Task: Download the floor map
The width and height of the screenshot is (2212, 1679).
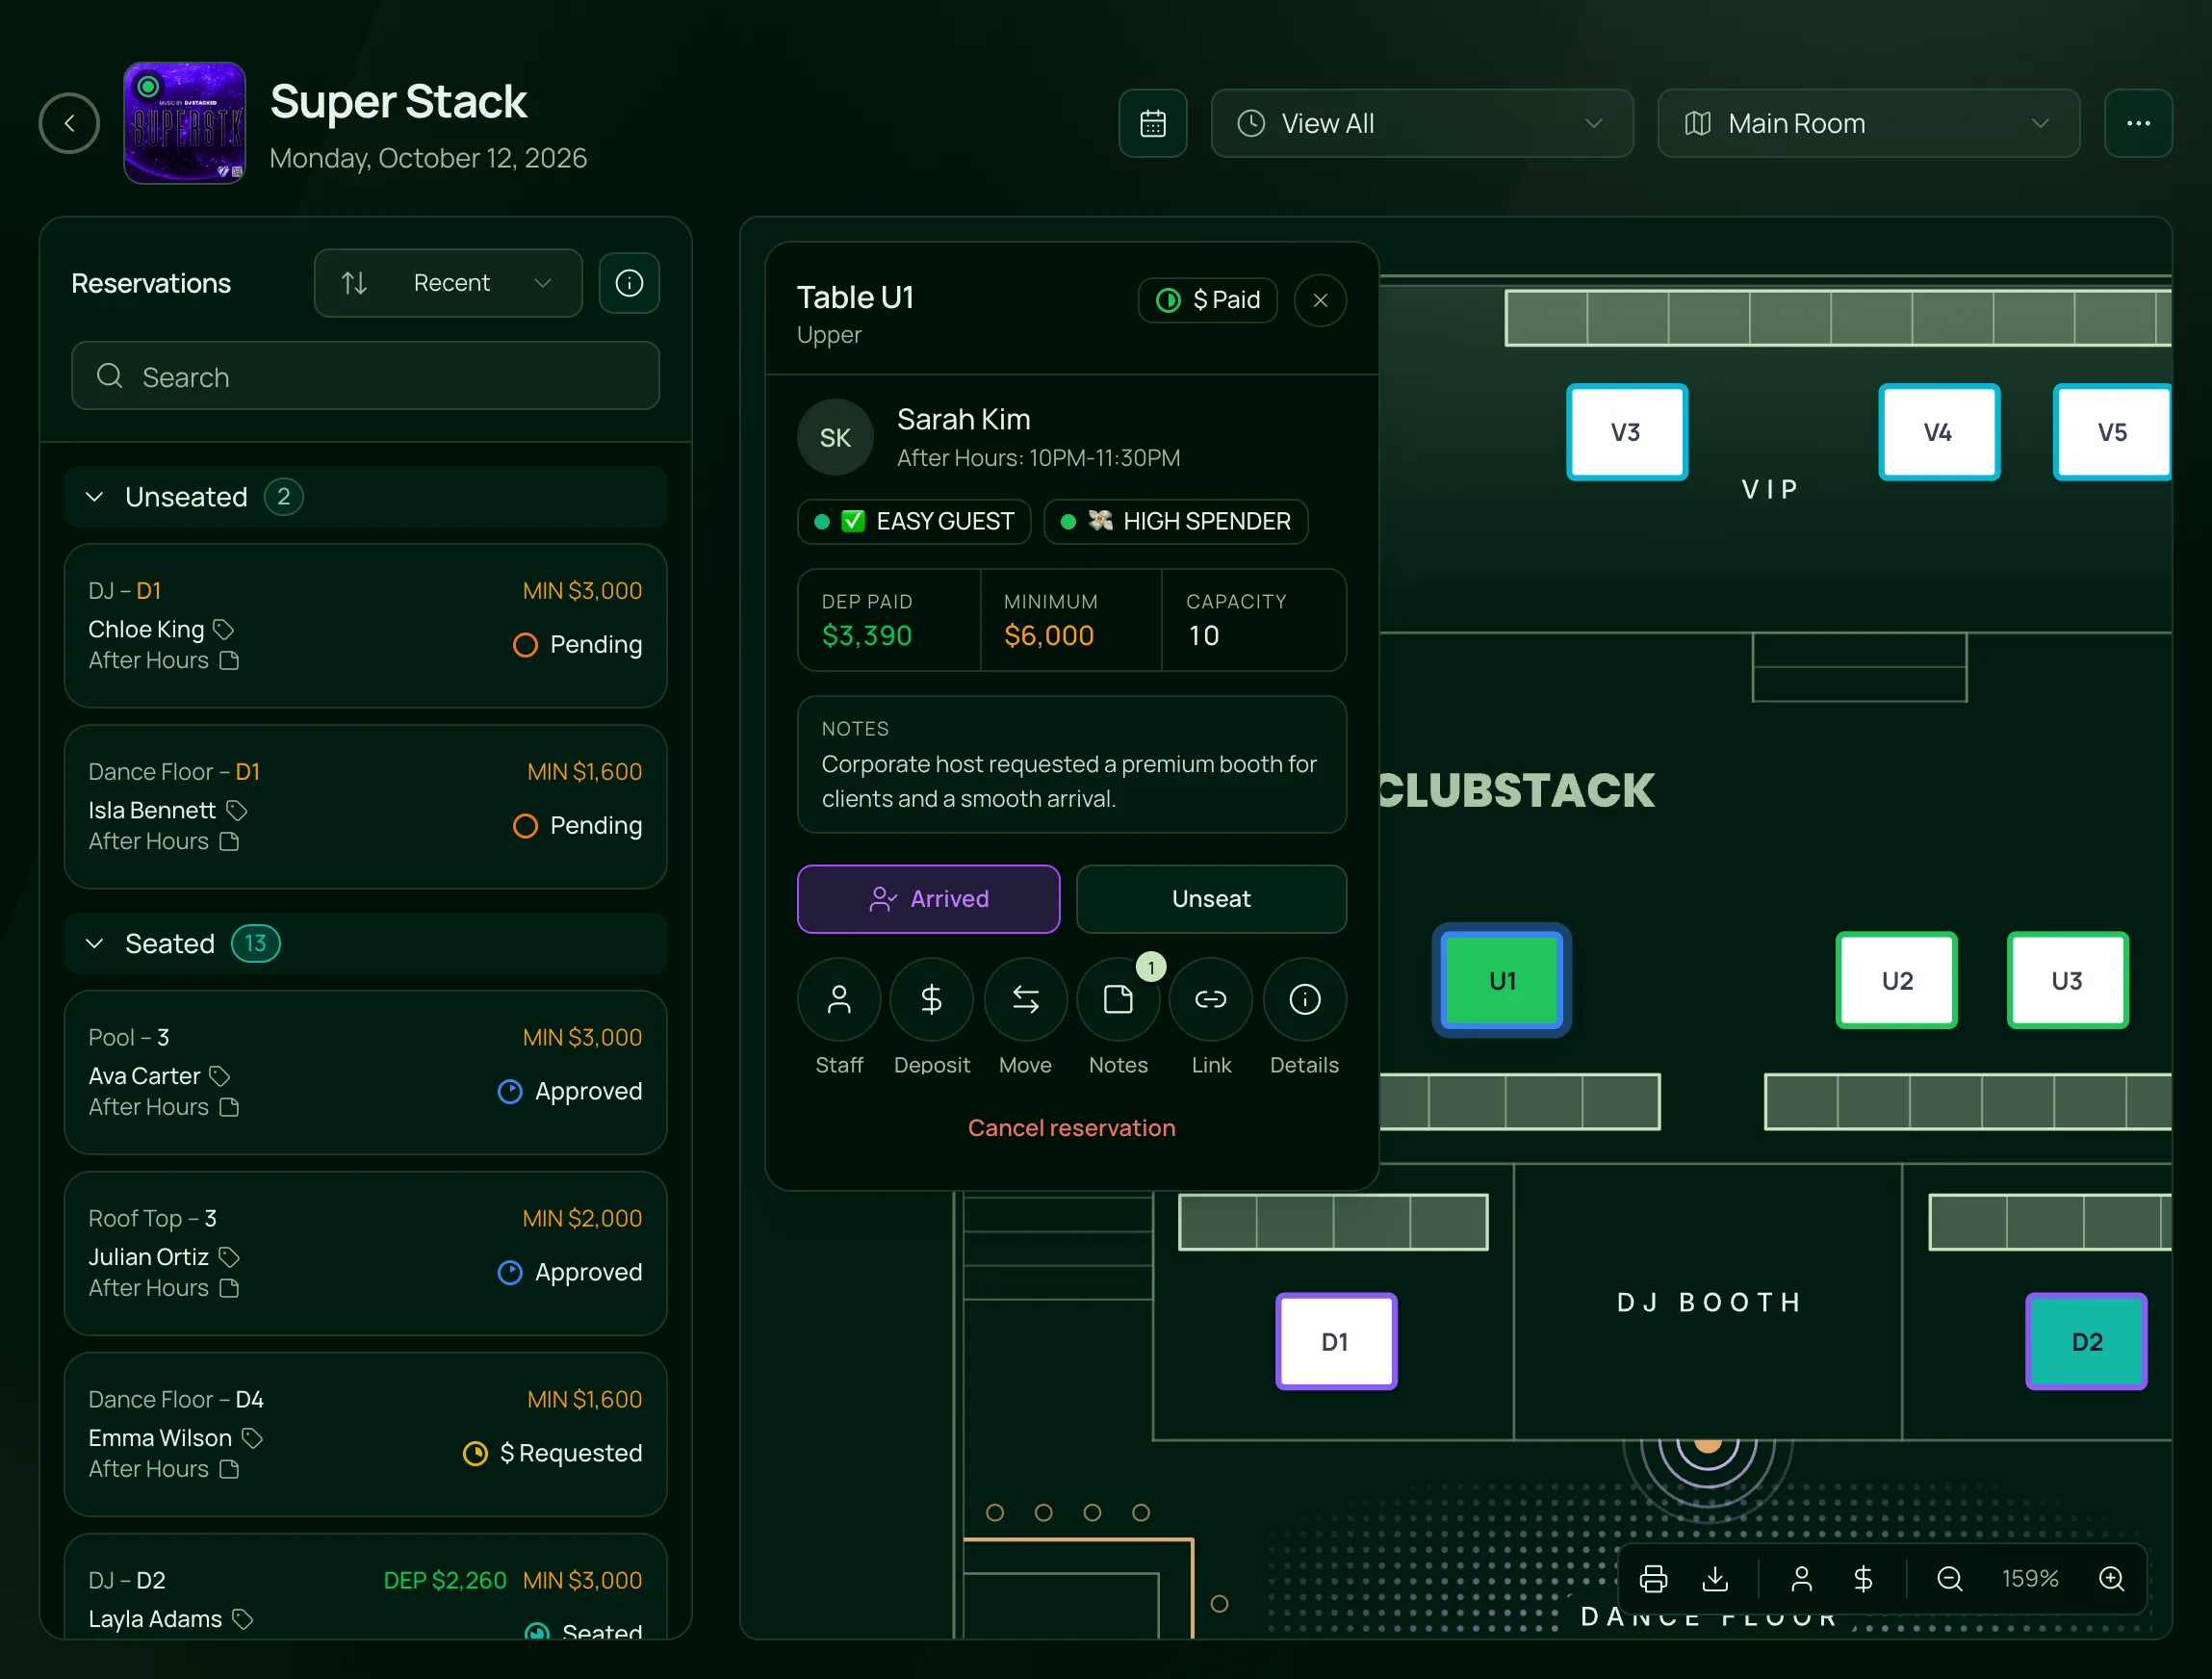Action: (x=1715, y=1579)
